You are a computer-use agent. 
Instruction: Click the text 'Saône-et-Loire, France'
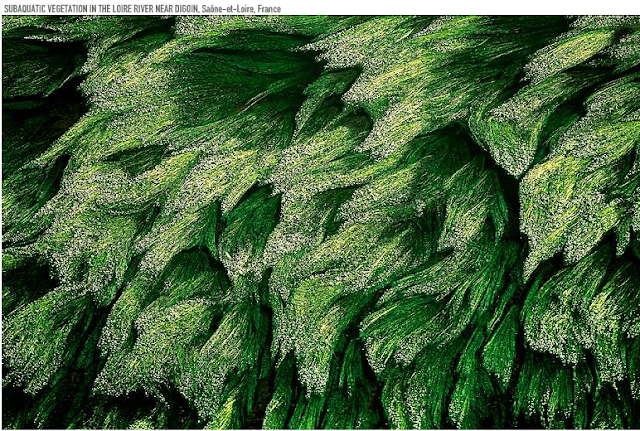click(x=241, y=9)
